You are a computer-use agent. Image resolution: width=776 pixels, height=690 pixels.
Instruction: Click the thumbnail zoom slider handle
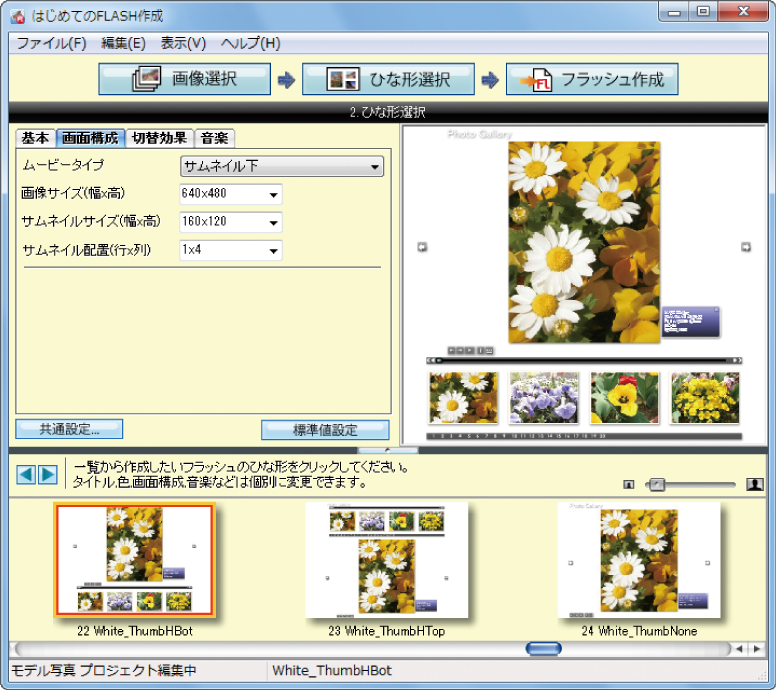click(x=656, y=484)
